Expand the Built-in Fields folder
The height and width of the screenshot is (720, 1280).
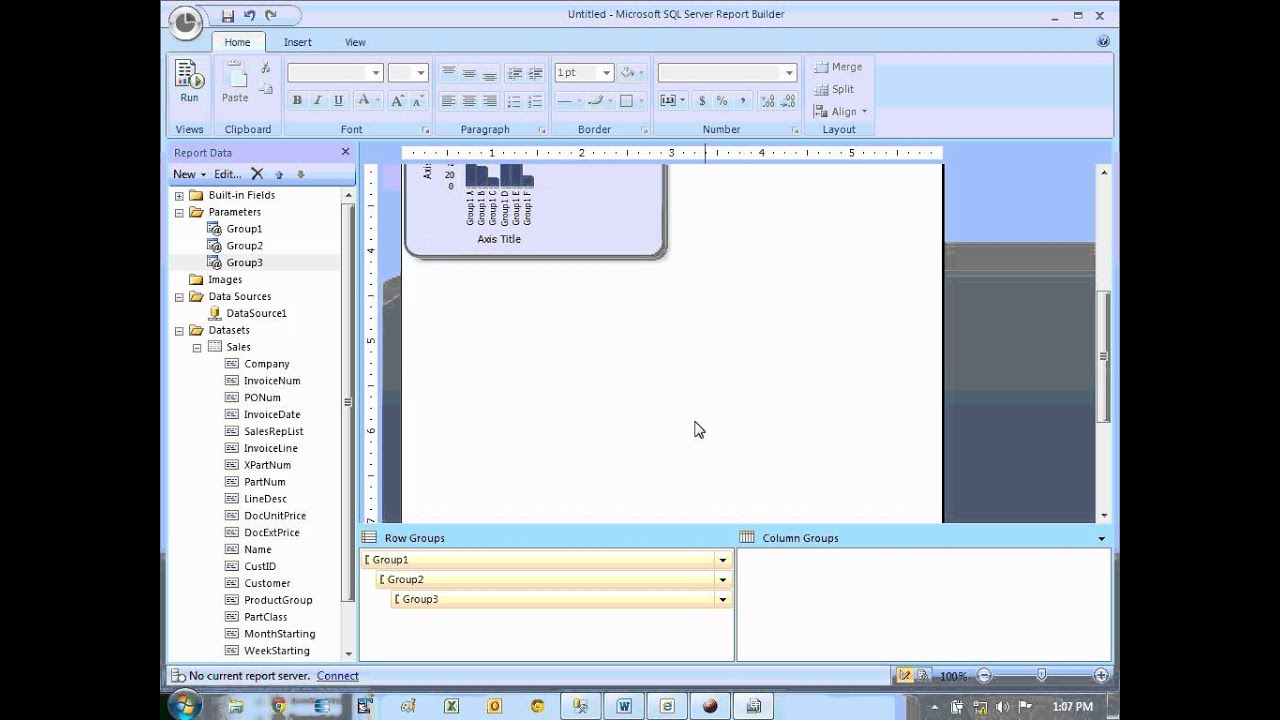(179, 196)
